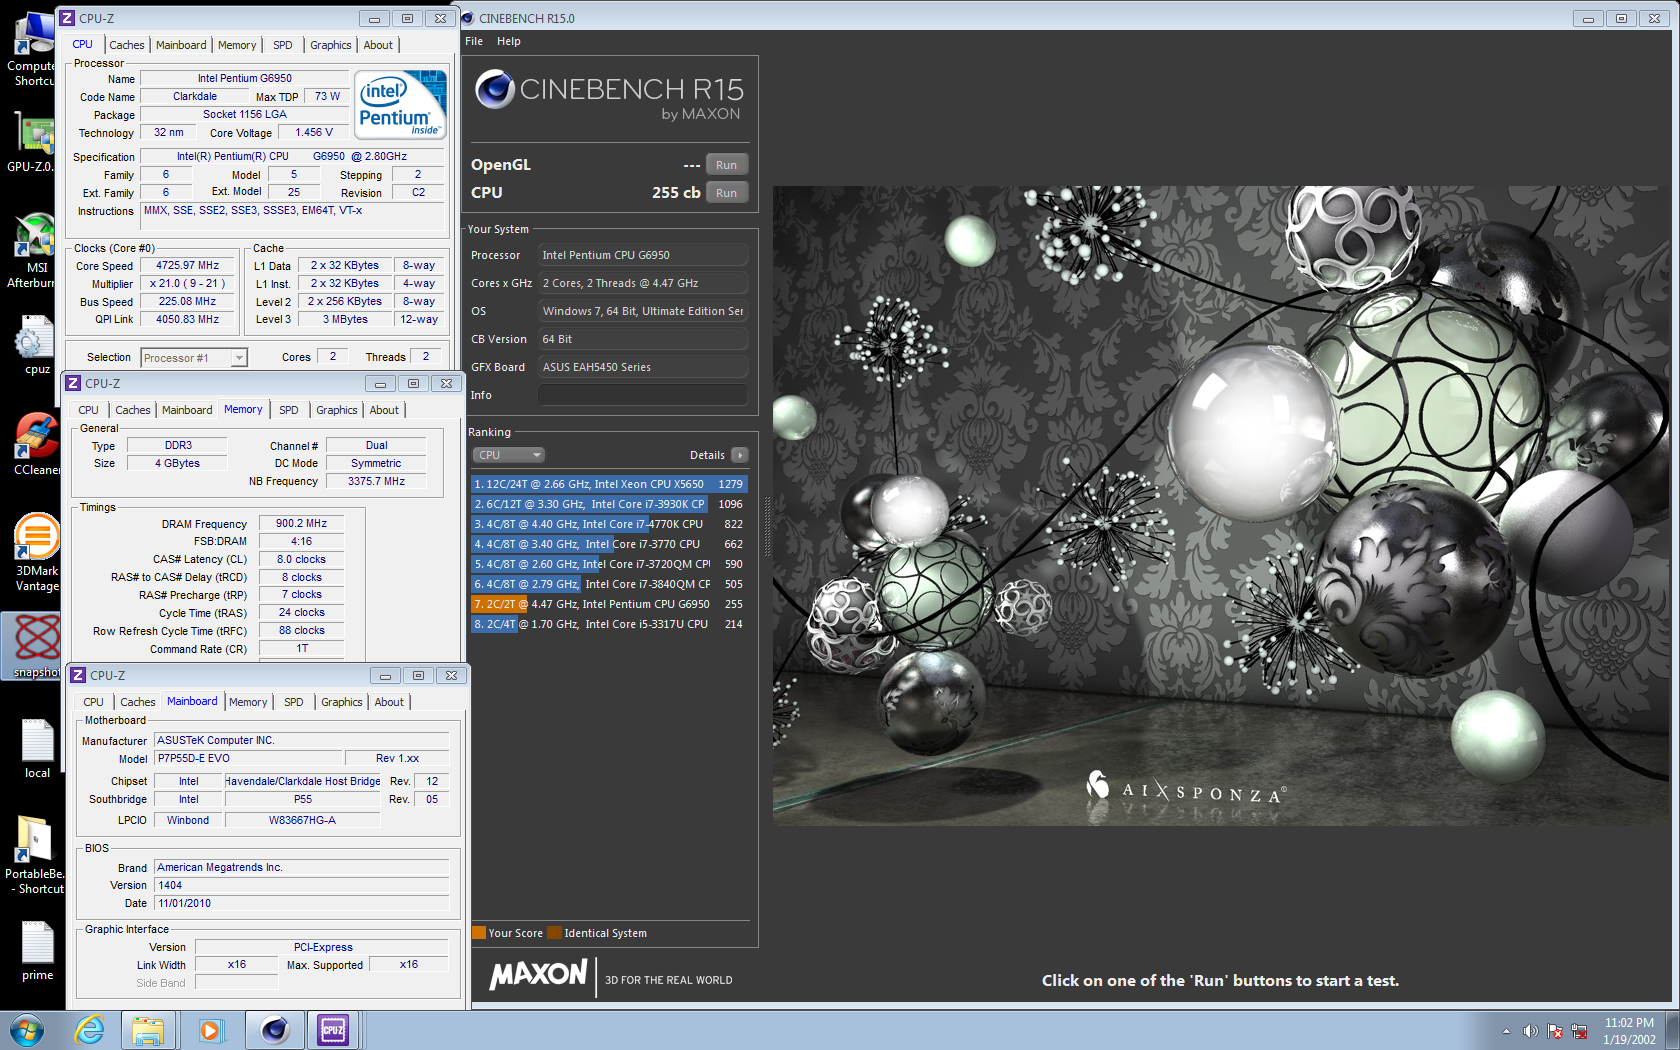This screenshot has width=1680, height=1050.
Task: Open the Action Center flag tray icon
Action: coord(1555,1031)
